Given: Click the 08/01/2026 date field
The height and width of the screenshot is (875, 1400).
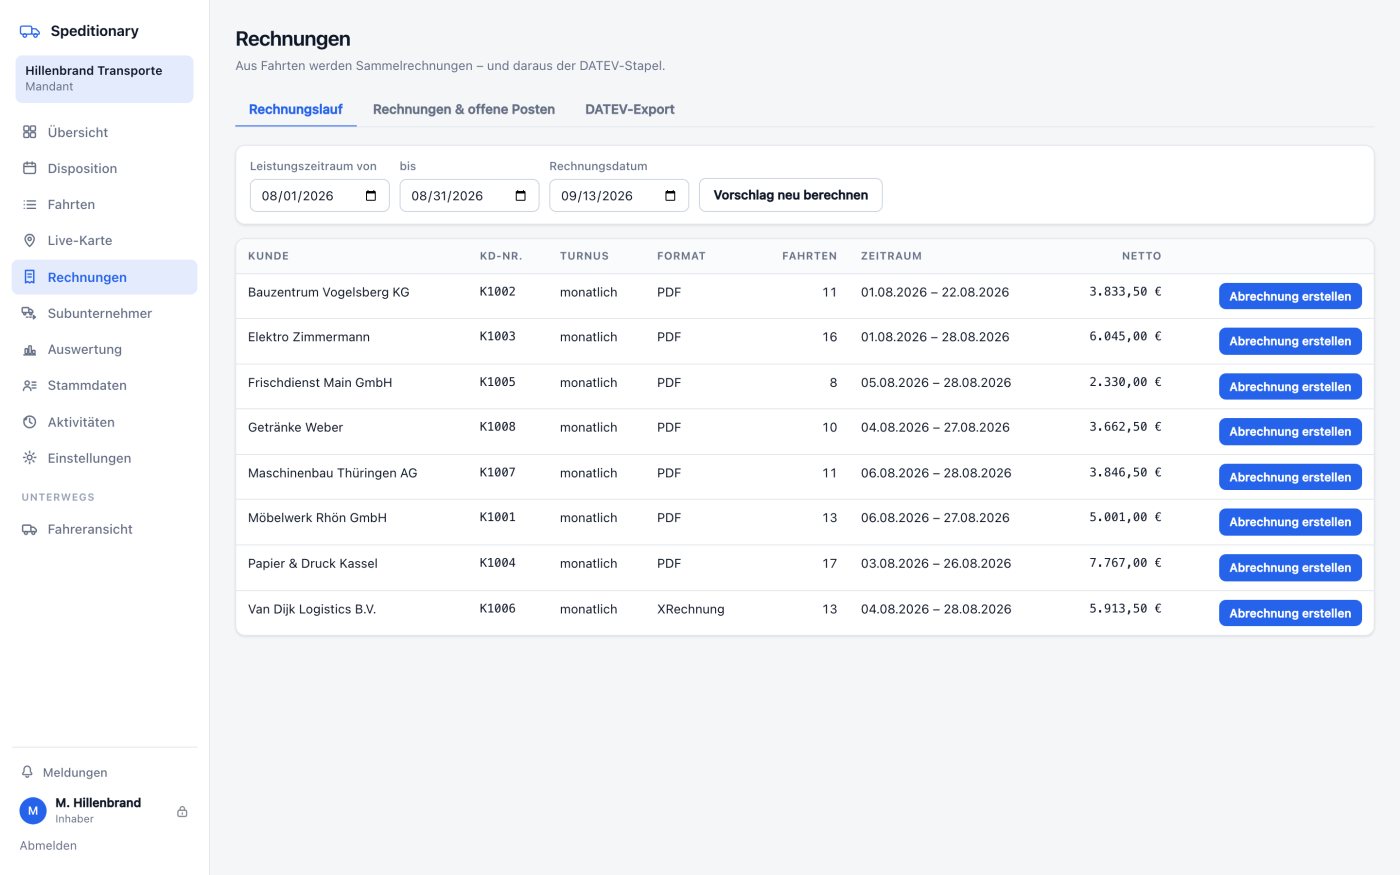Looking at the screenshot, I should point(319,196).
